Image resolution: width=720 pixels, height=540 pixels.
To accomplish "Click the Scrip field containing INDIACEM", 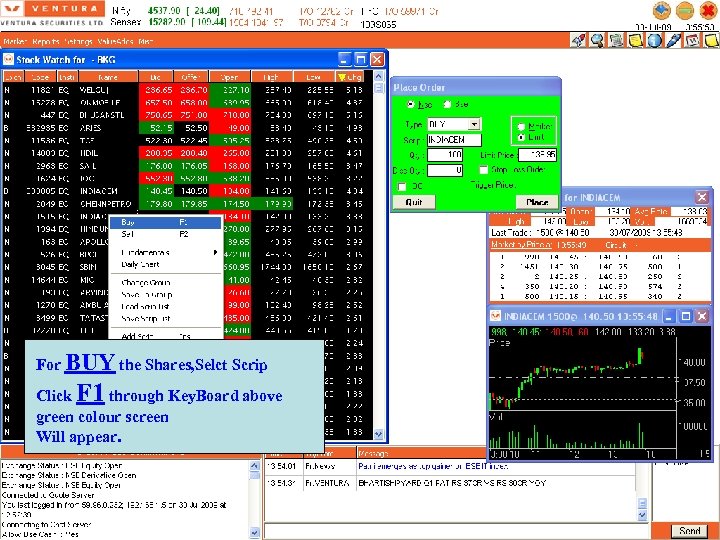I will pyautogui.click(x=454, y=140).
